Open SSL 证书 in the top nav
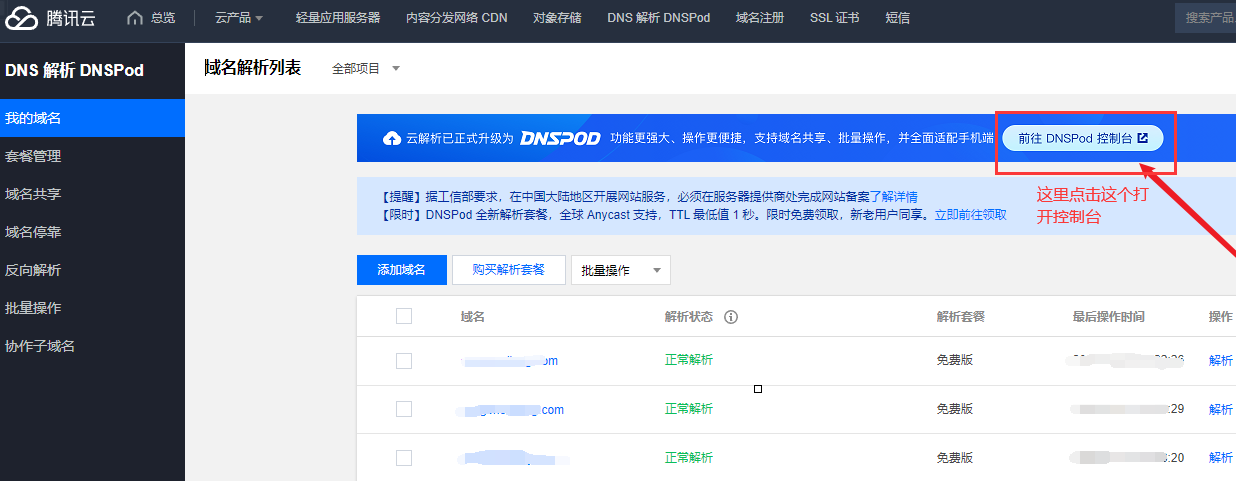 [x=834, y=18]
